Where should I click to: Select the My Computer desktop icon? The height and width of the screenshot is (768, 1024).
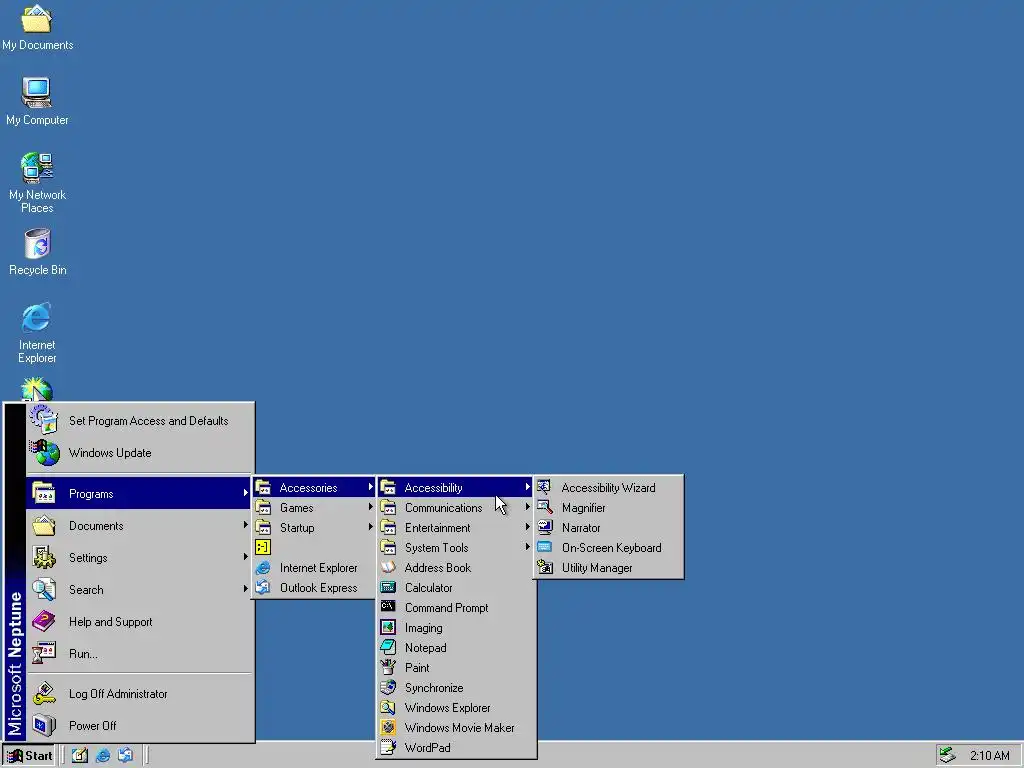37,101
